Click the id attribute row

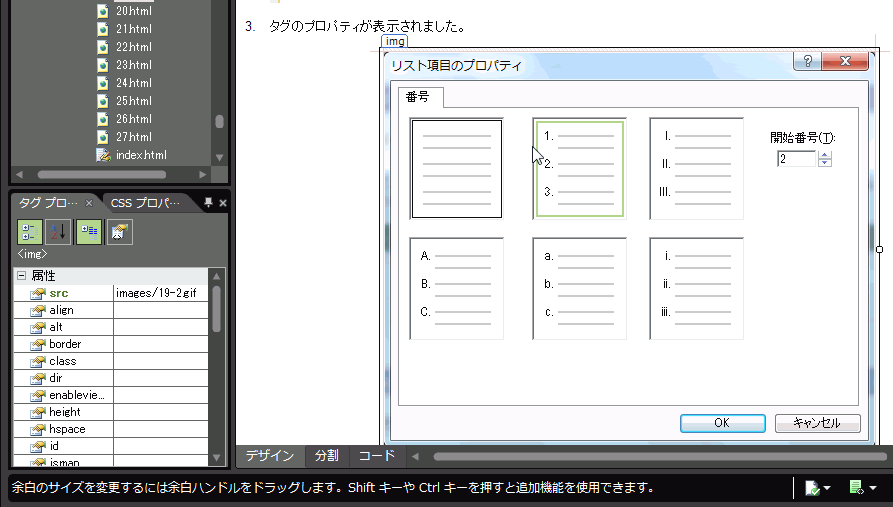pyautogui.click(x=111, y=447)
